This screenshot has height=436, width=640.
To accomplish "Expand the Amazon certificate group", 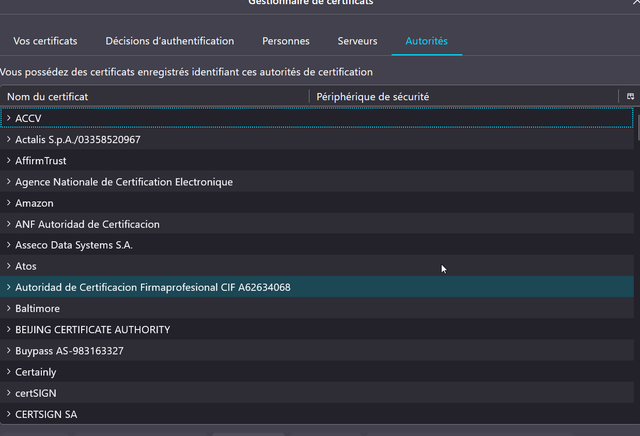I will coord(9,203).
